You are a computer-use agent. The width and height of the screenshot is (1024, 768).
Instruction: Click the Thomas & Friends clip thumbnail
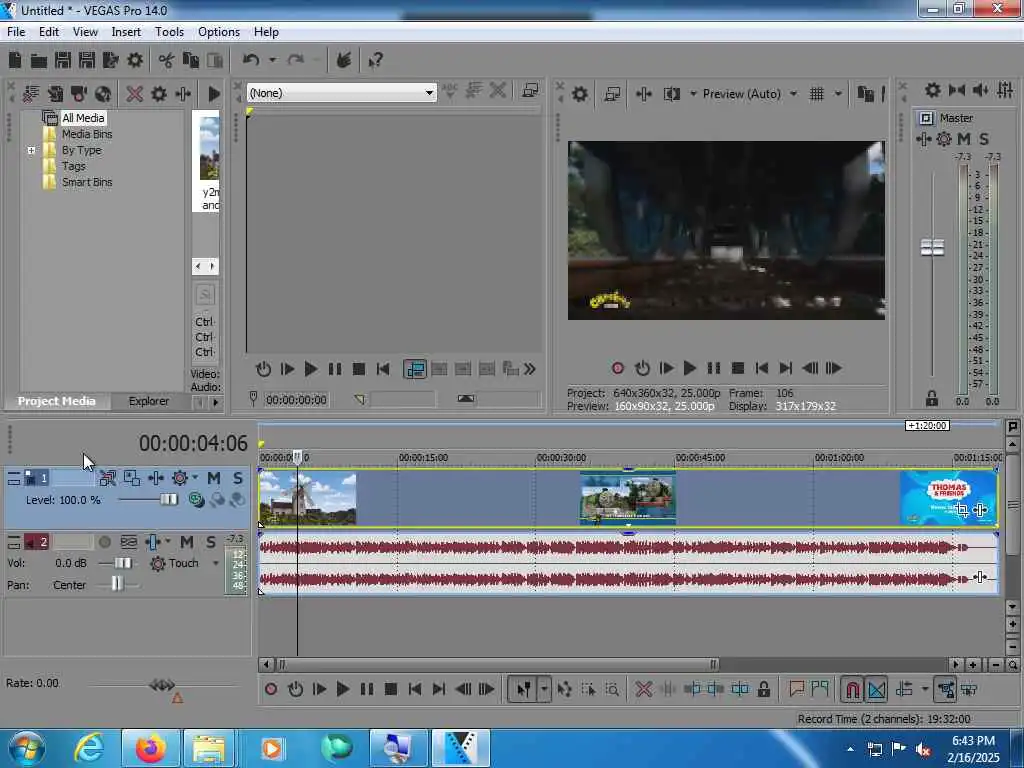[948, 498]
